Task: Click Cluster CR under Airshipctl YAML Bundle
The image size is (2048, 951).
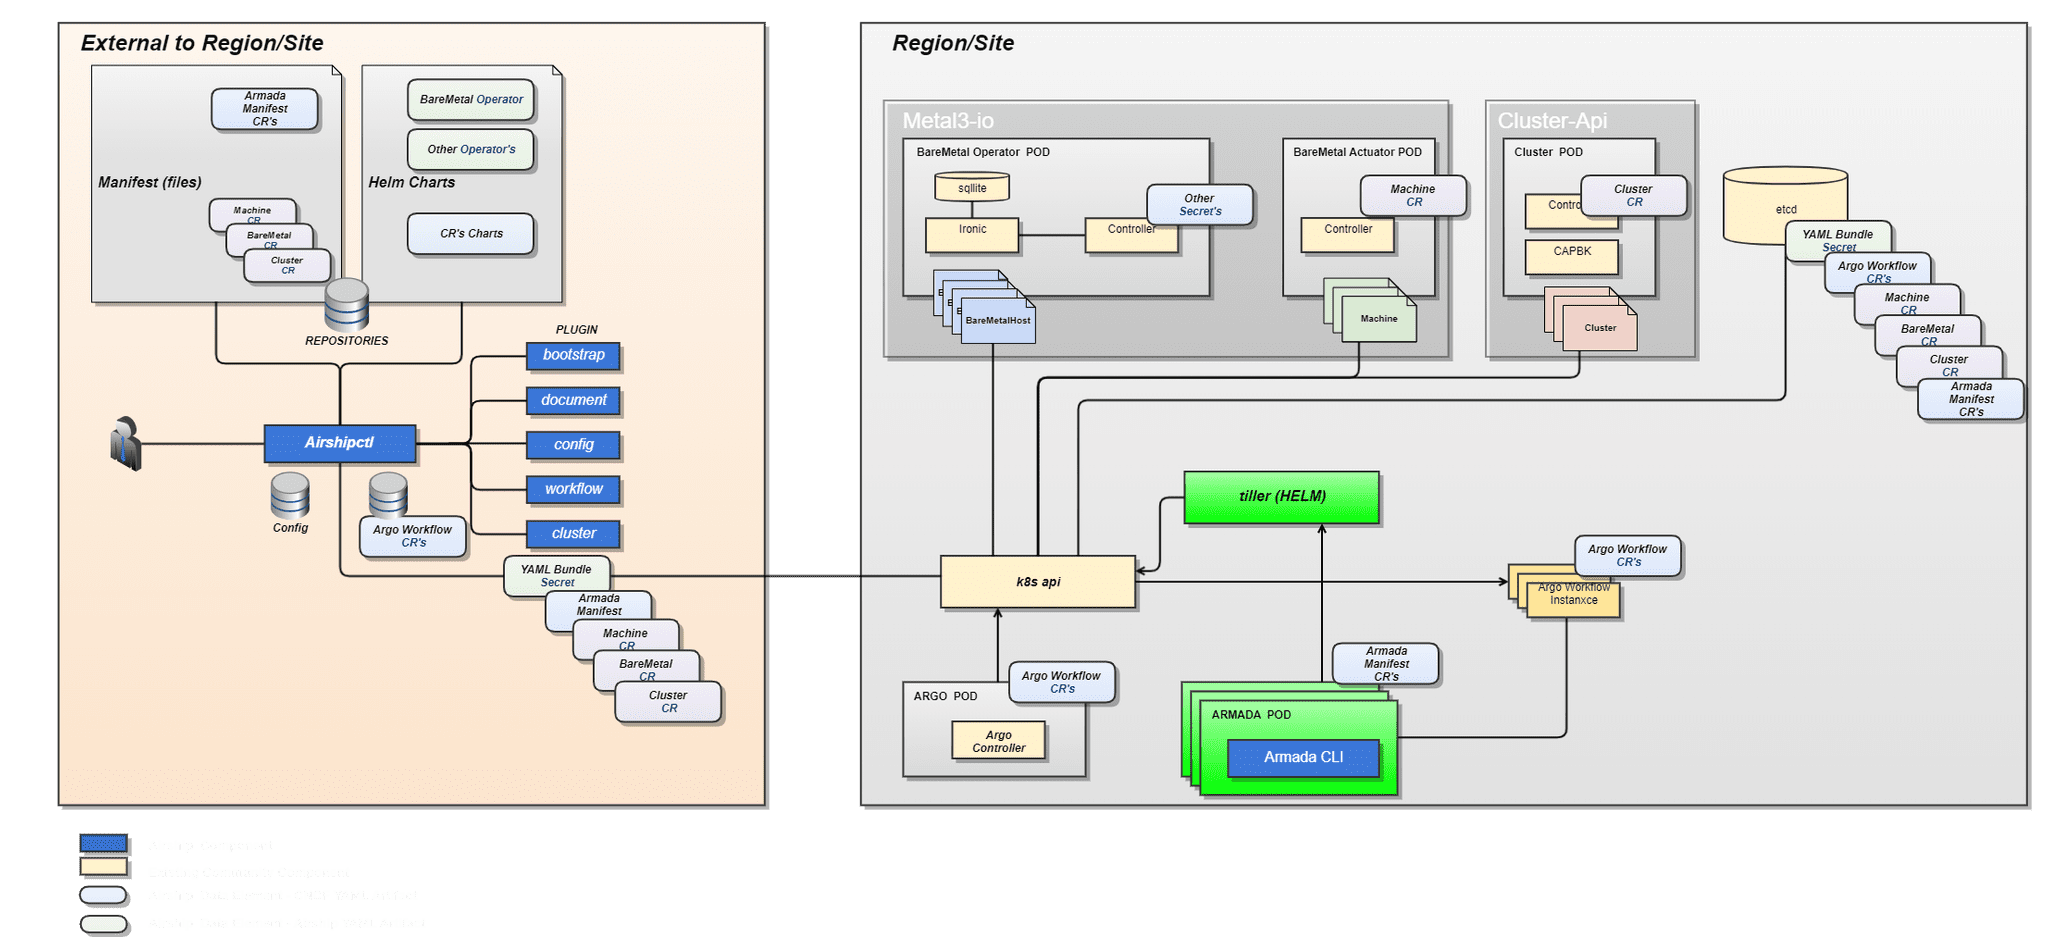Action: (x=668, y=701)
